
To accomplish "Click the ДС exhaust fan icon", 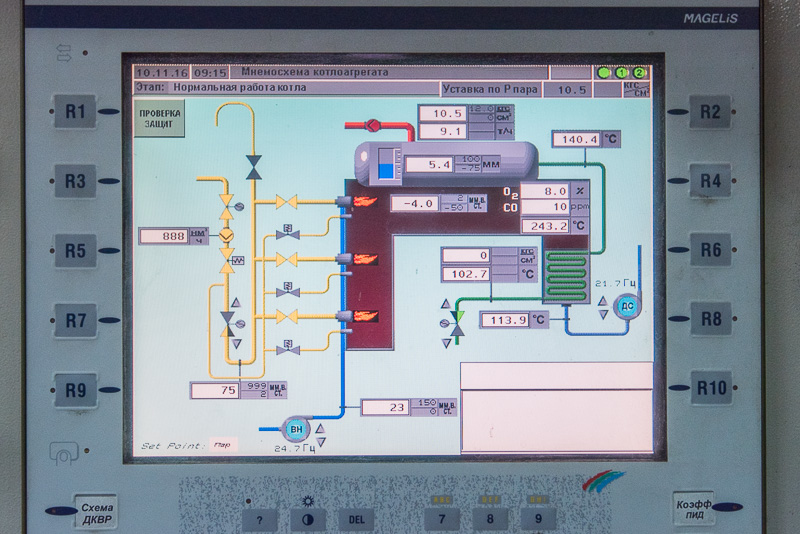I will (x=627, y=307).
